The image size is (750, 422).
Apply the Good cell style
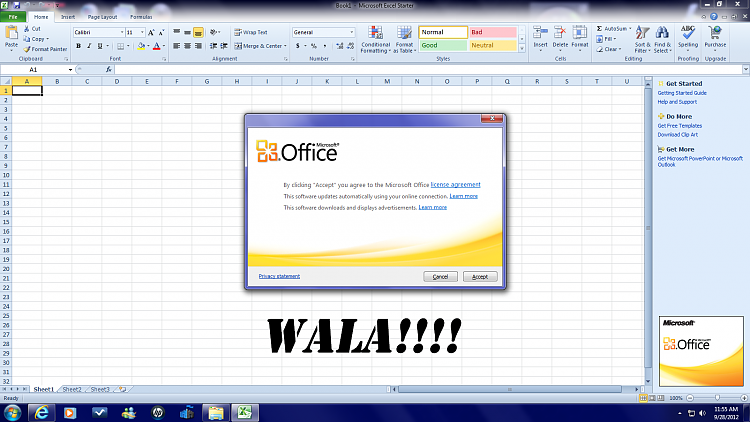tap(443, 45)
